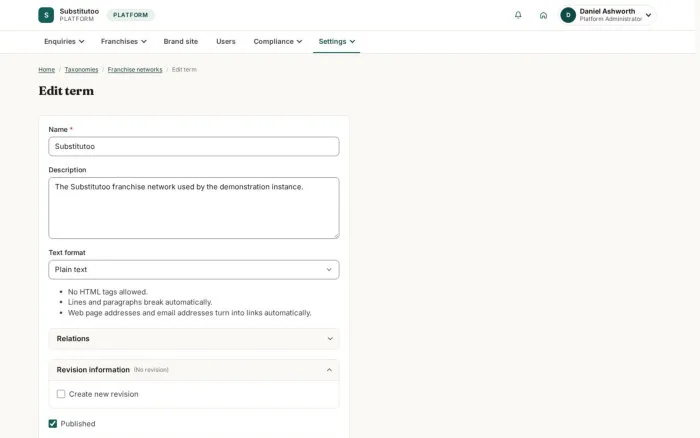Click the green Substitutoo S logo
This screenshot has height=438, width=700.
click(x=46, y=15)
